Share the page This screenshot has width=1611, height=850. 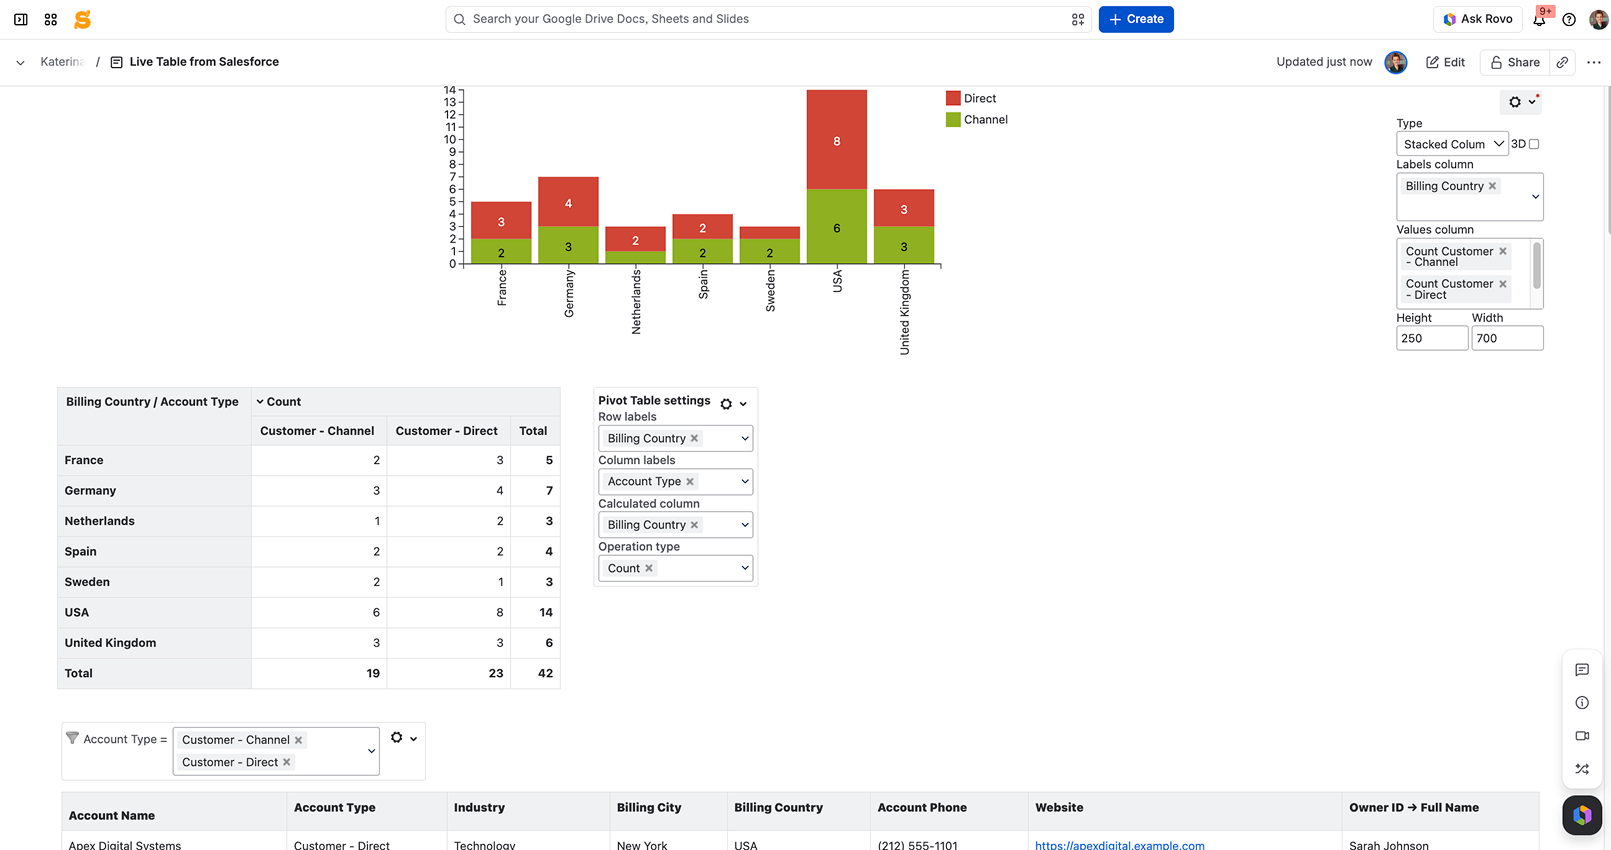click(x=1515, y=62)
